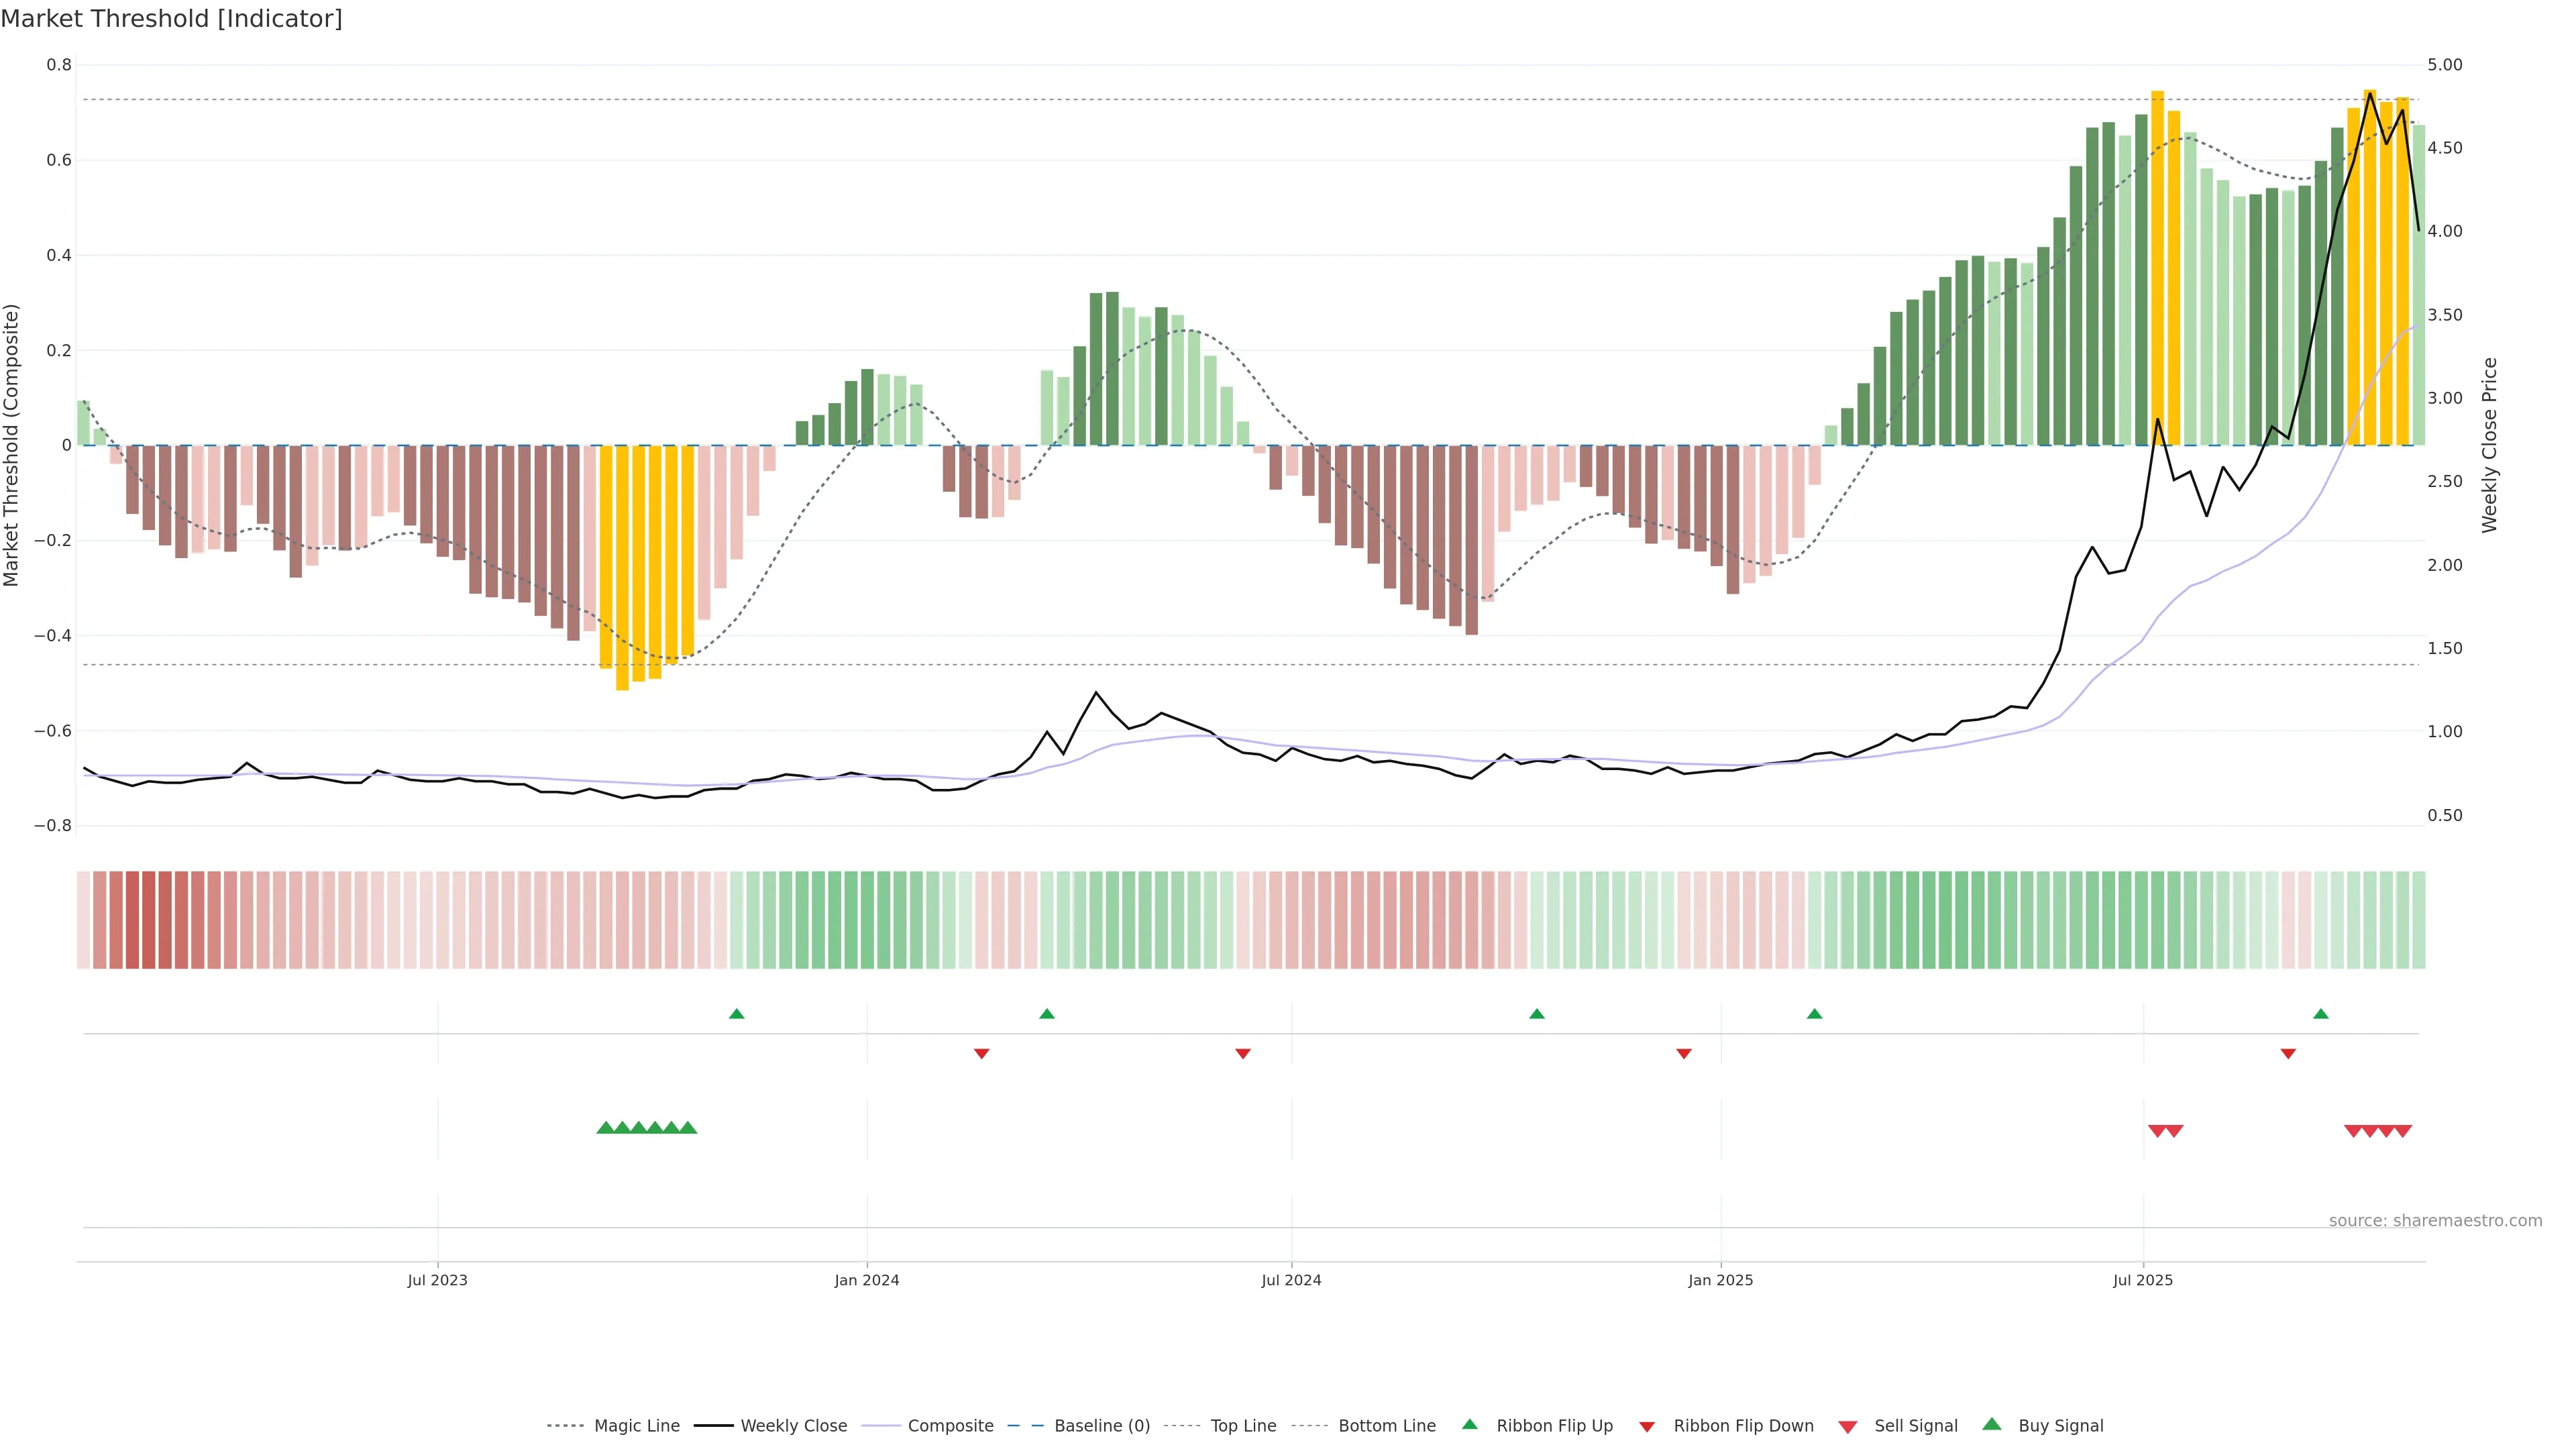Click the Buy Signal legend green triangle
Viewport: 2576px width, 1449px height.
coord(1991,1424)
